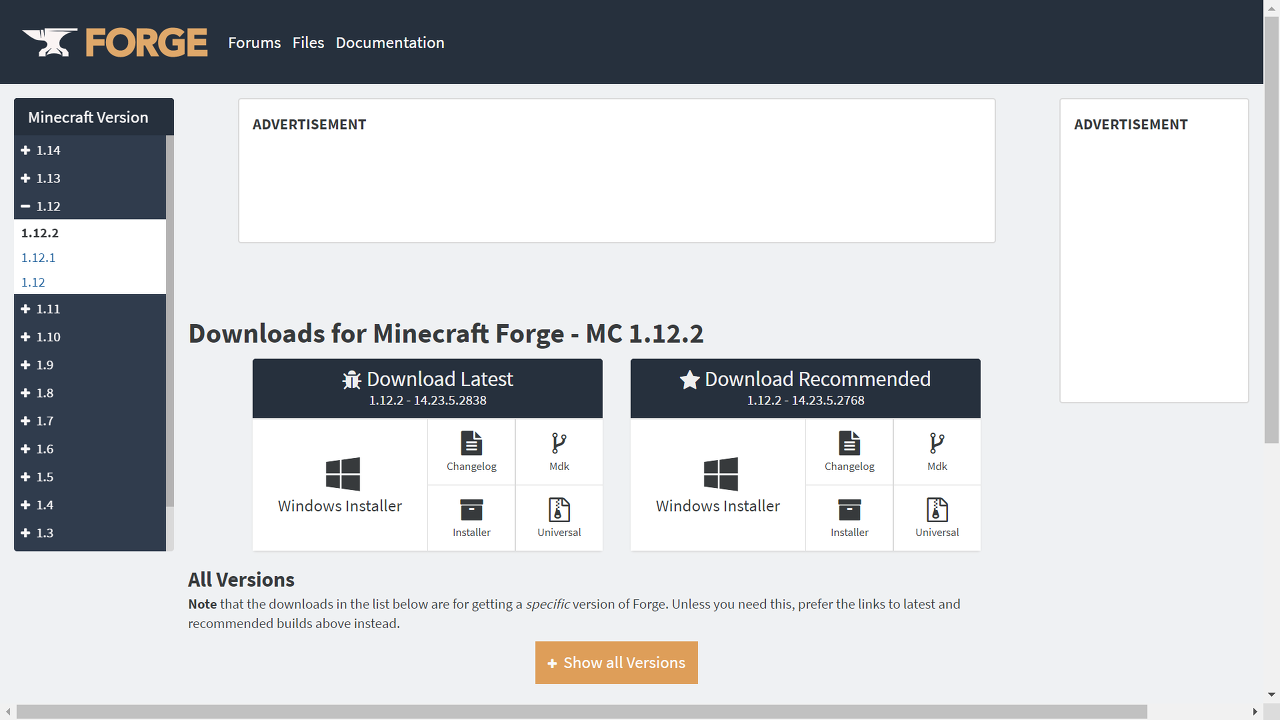Click the sidebar version list scrollbar

point(170,320)
